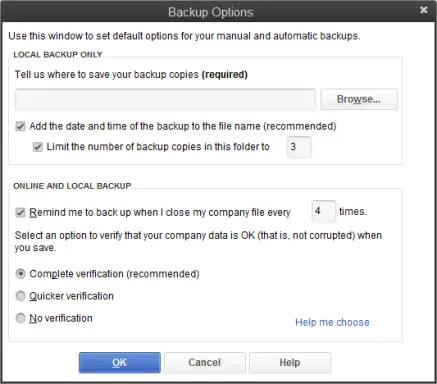Click the Cancel button
Image resolution: width=437 pixels, height=384 pixels.
pyautogui.click(x=205, y=362)
